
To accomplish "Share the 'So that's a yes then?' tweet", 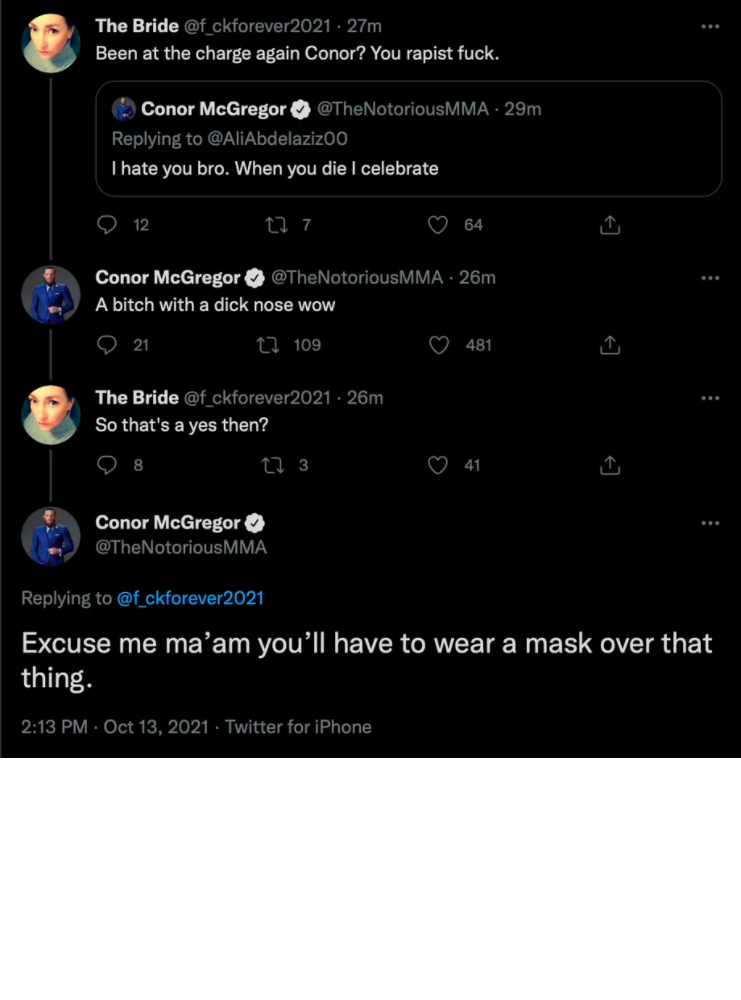I will (610, 465).
